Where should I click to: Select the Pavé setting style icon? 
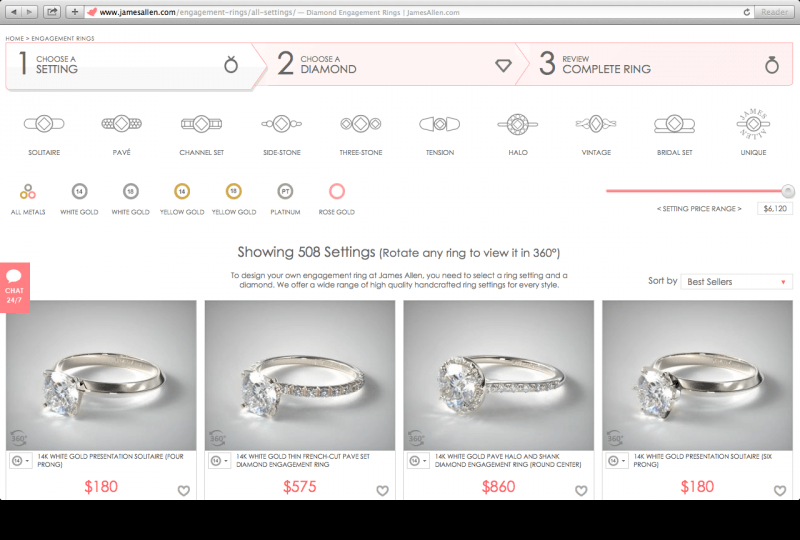coord(121,124)
